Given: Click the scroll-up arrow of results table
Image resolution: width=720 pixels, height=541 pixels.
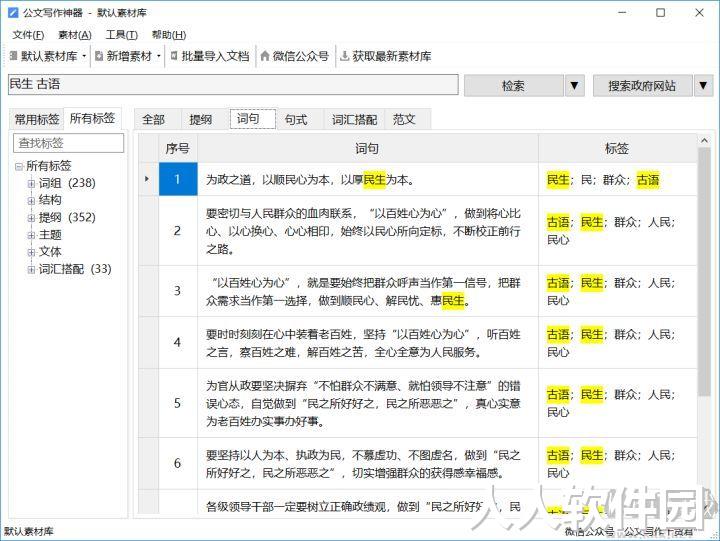Looking at the screenshot, I should (x=704, y=140).
